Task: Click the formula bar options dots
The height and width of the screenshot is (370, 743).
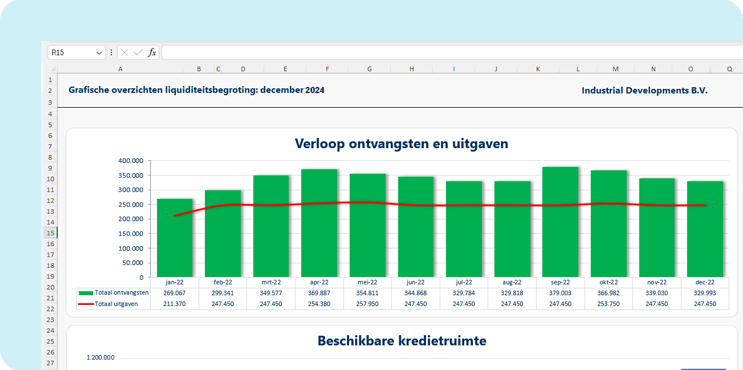Action: point(111,53)
